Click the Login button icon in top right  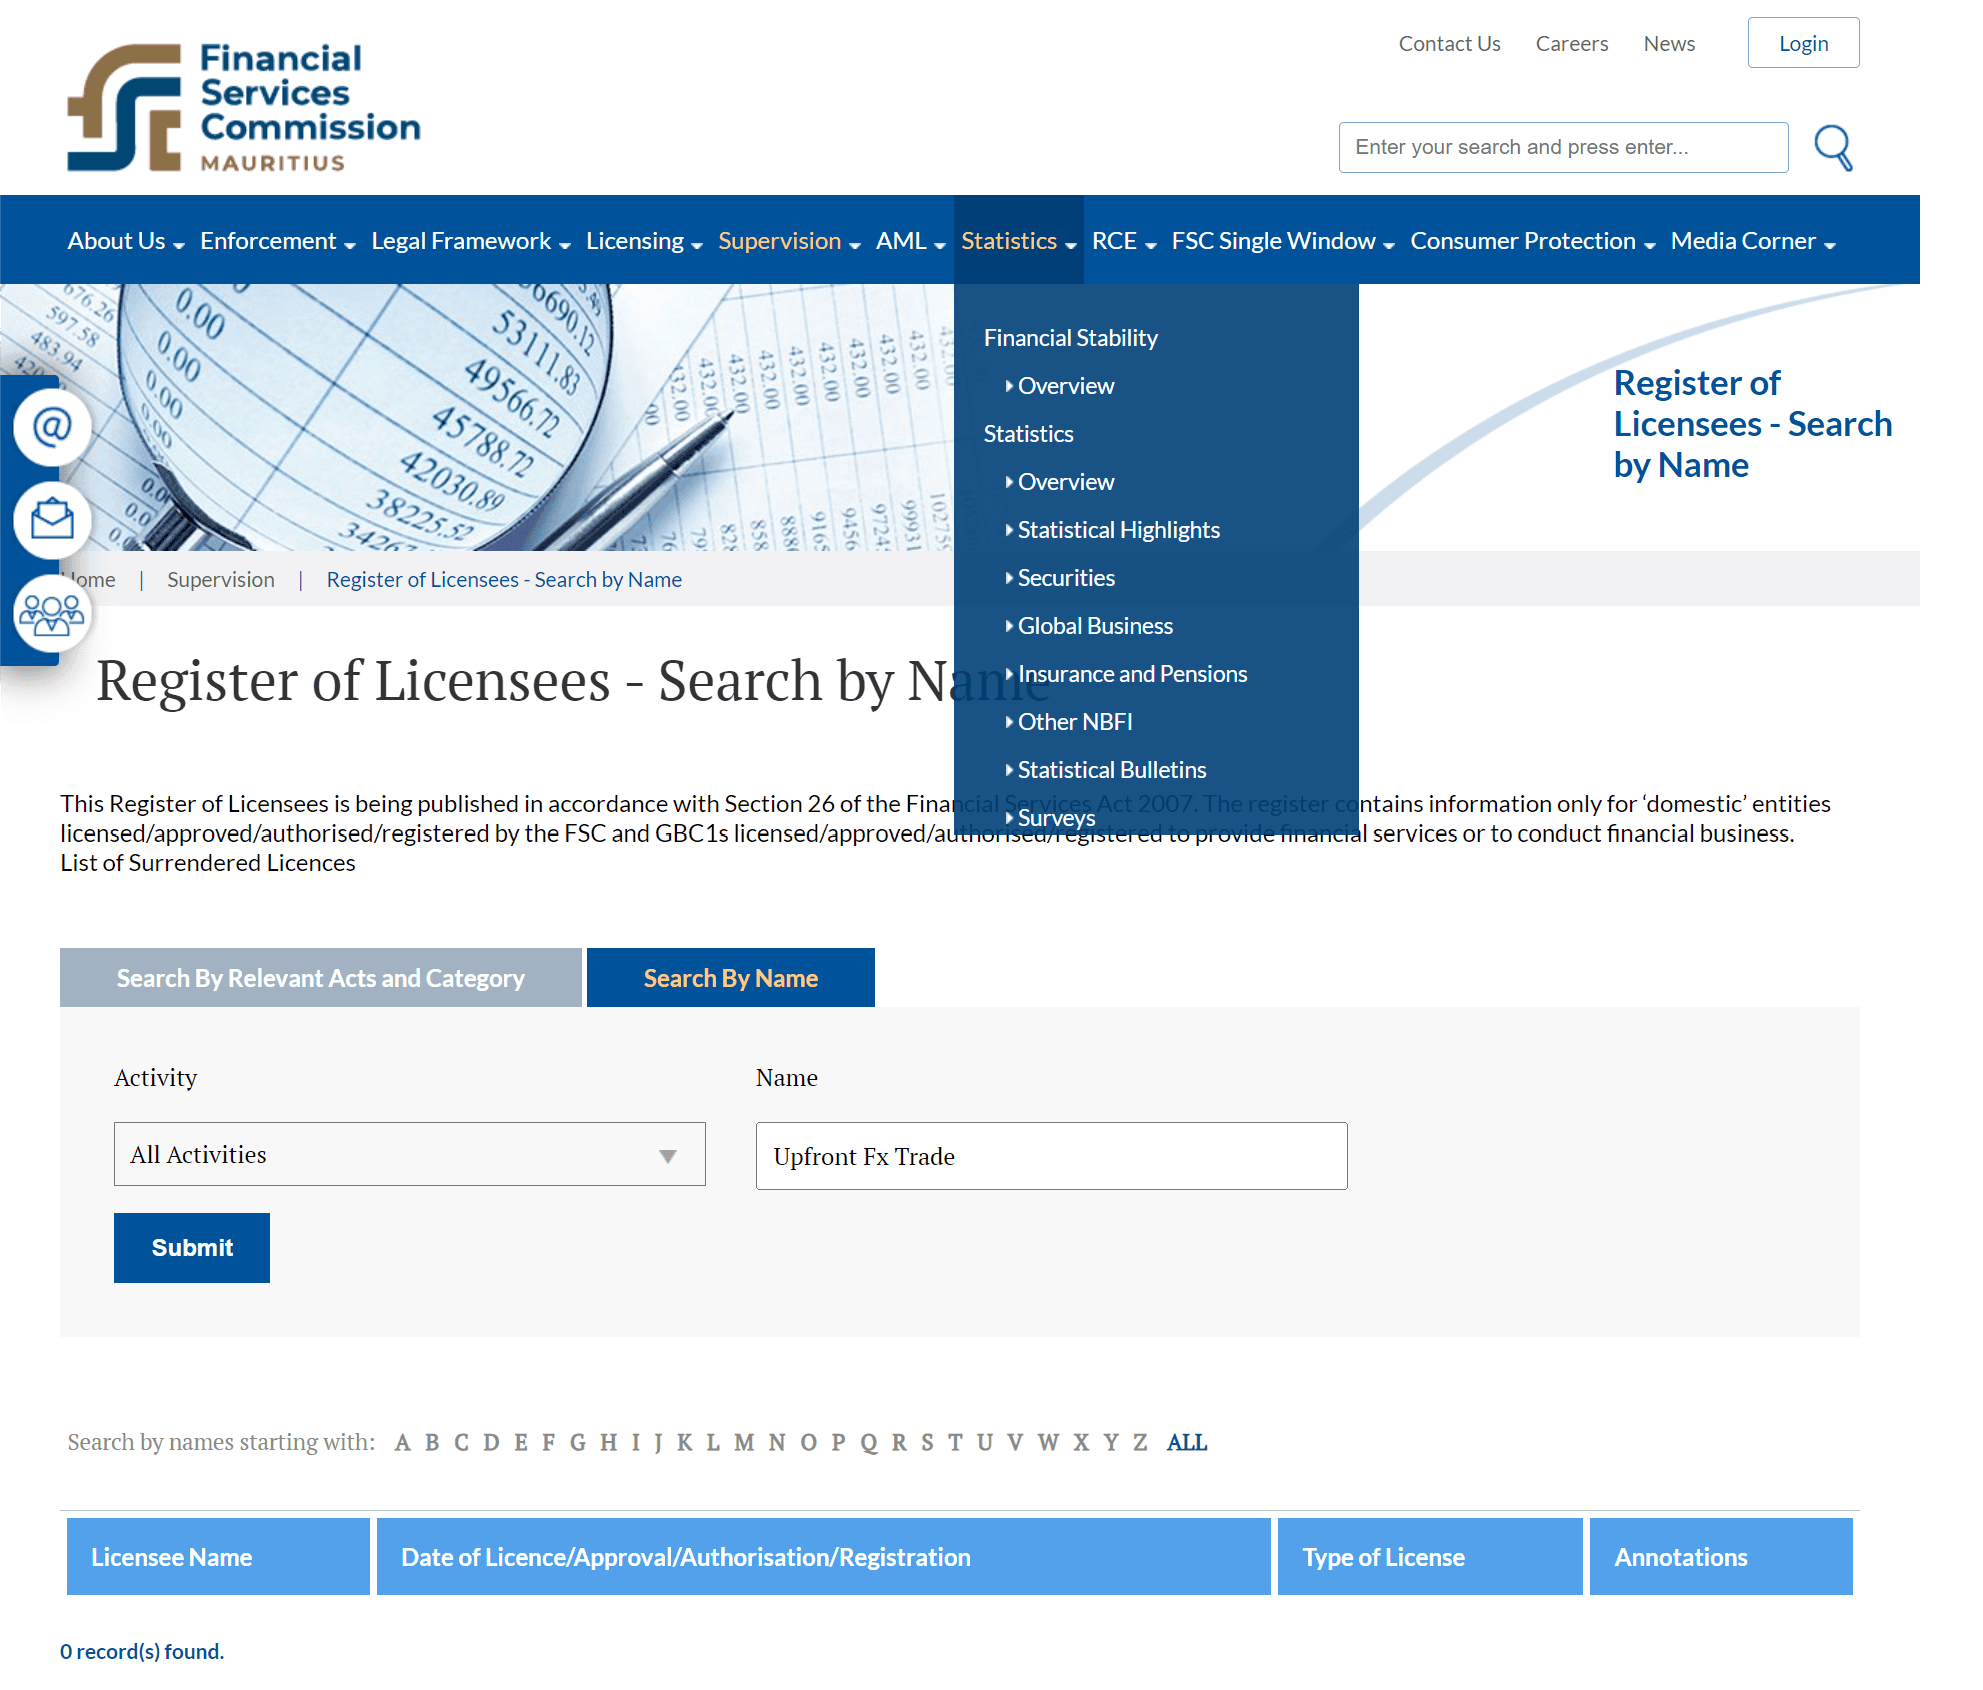coord(1804,42)
